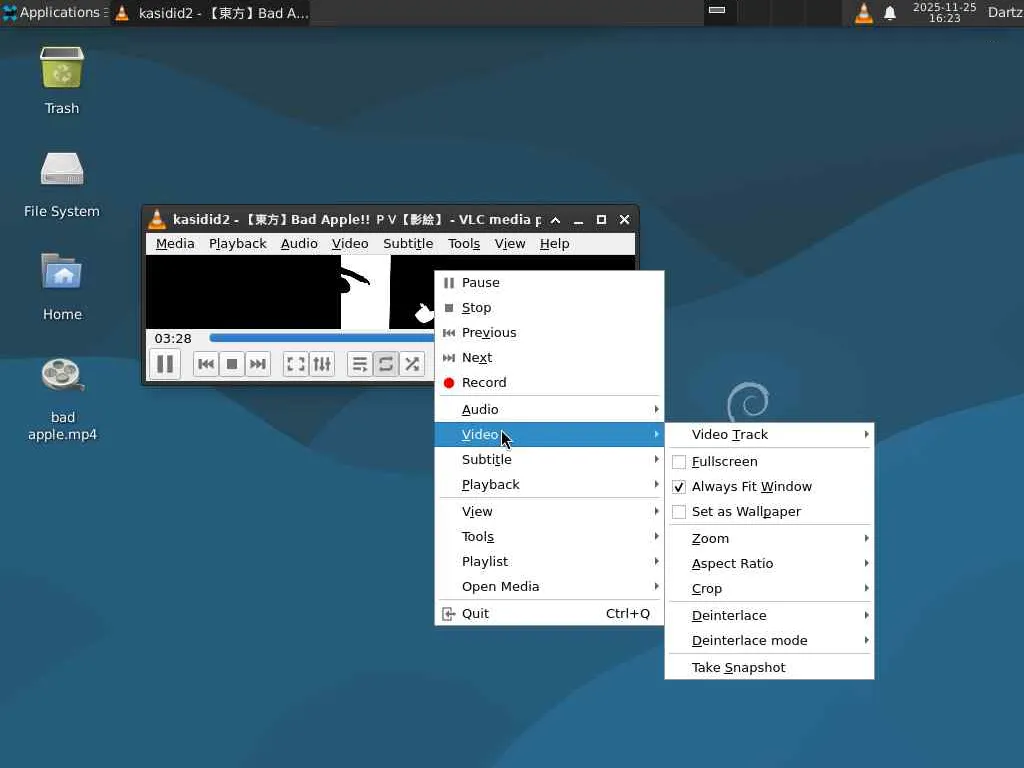This screenshot has width=1024, height=768.
Task: Expand the View submenu in context menu
Action: coord(549,511)
